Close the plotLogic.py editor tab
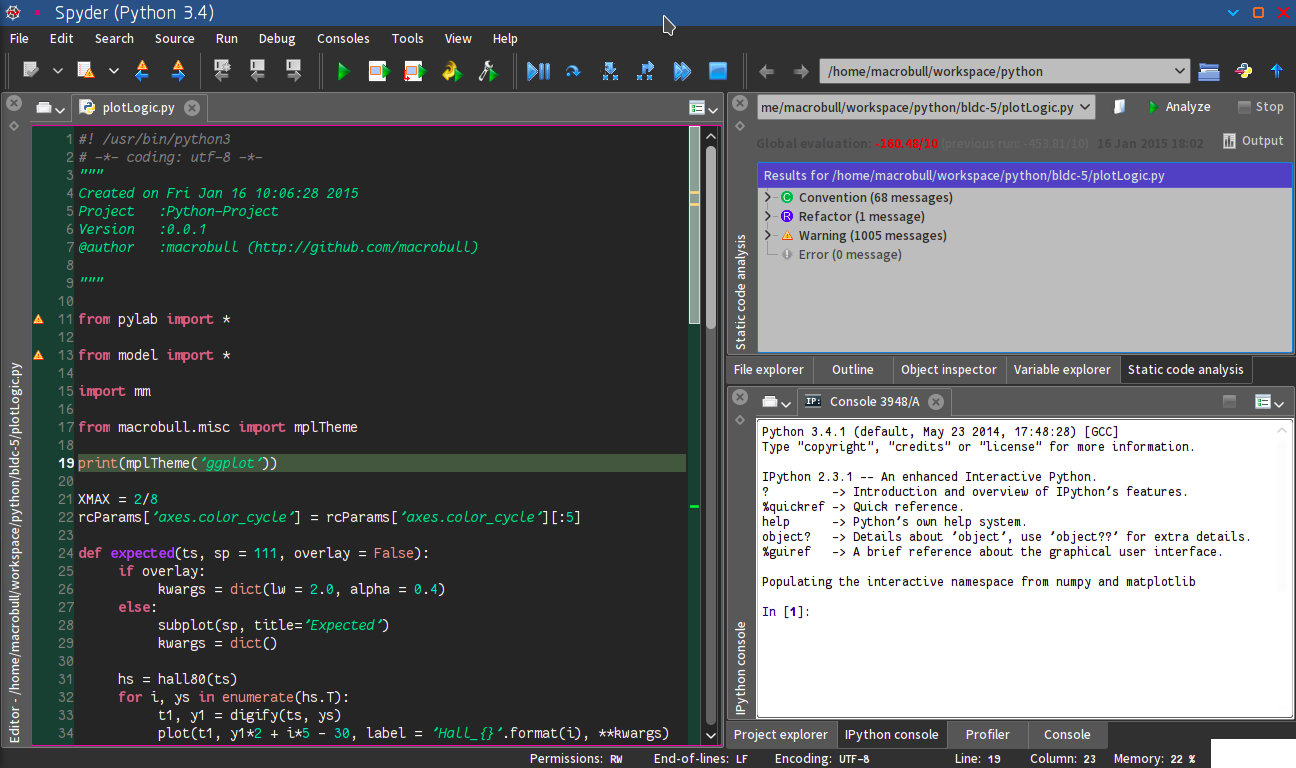The image size is (1296, 768). 192,108
